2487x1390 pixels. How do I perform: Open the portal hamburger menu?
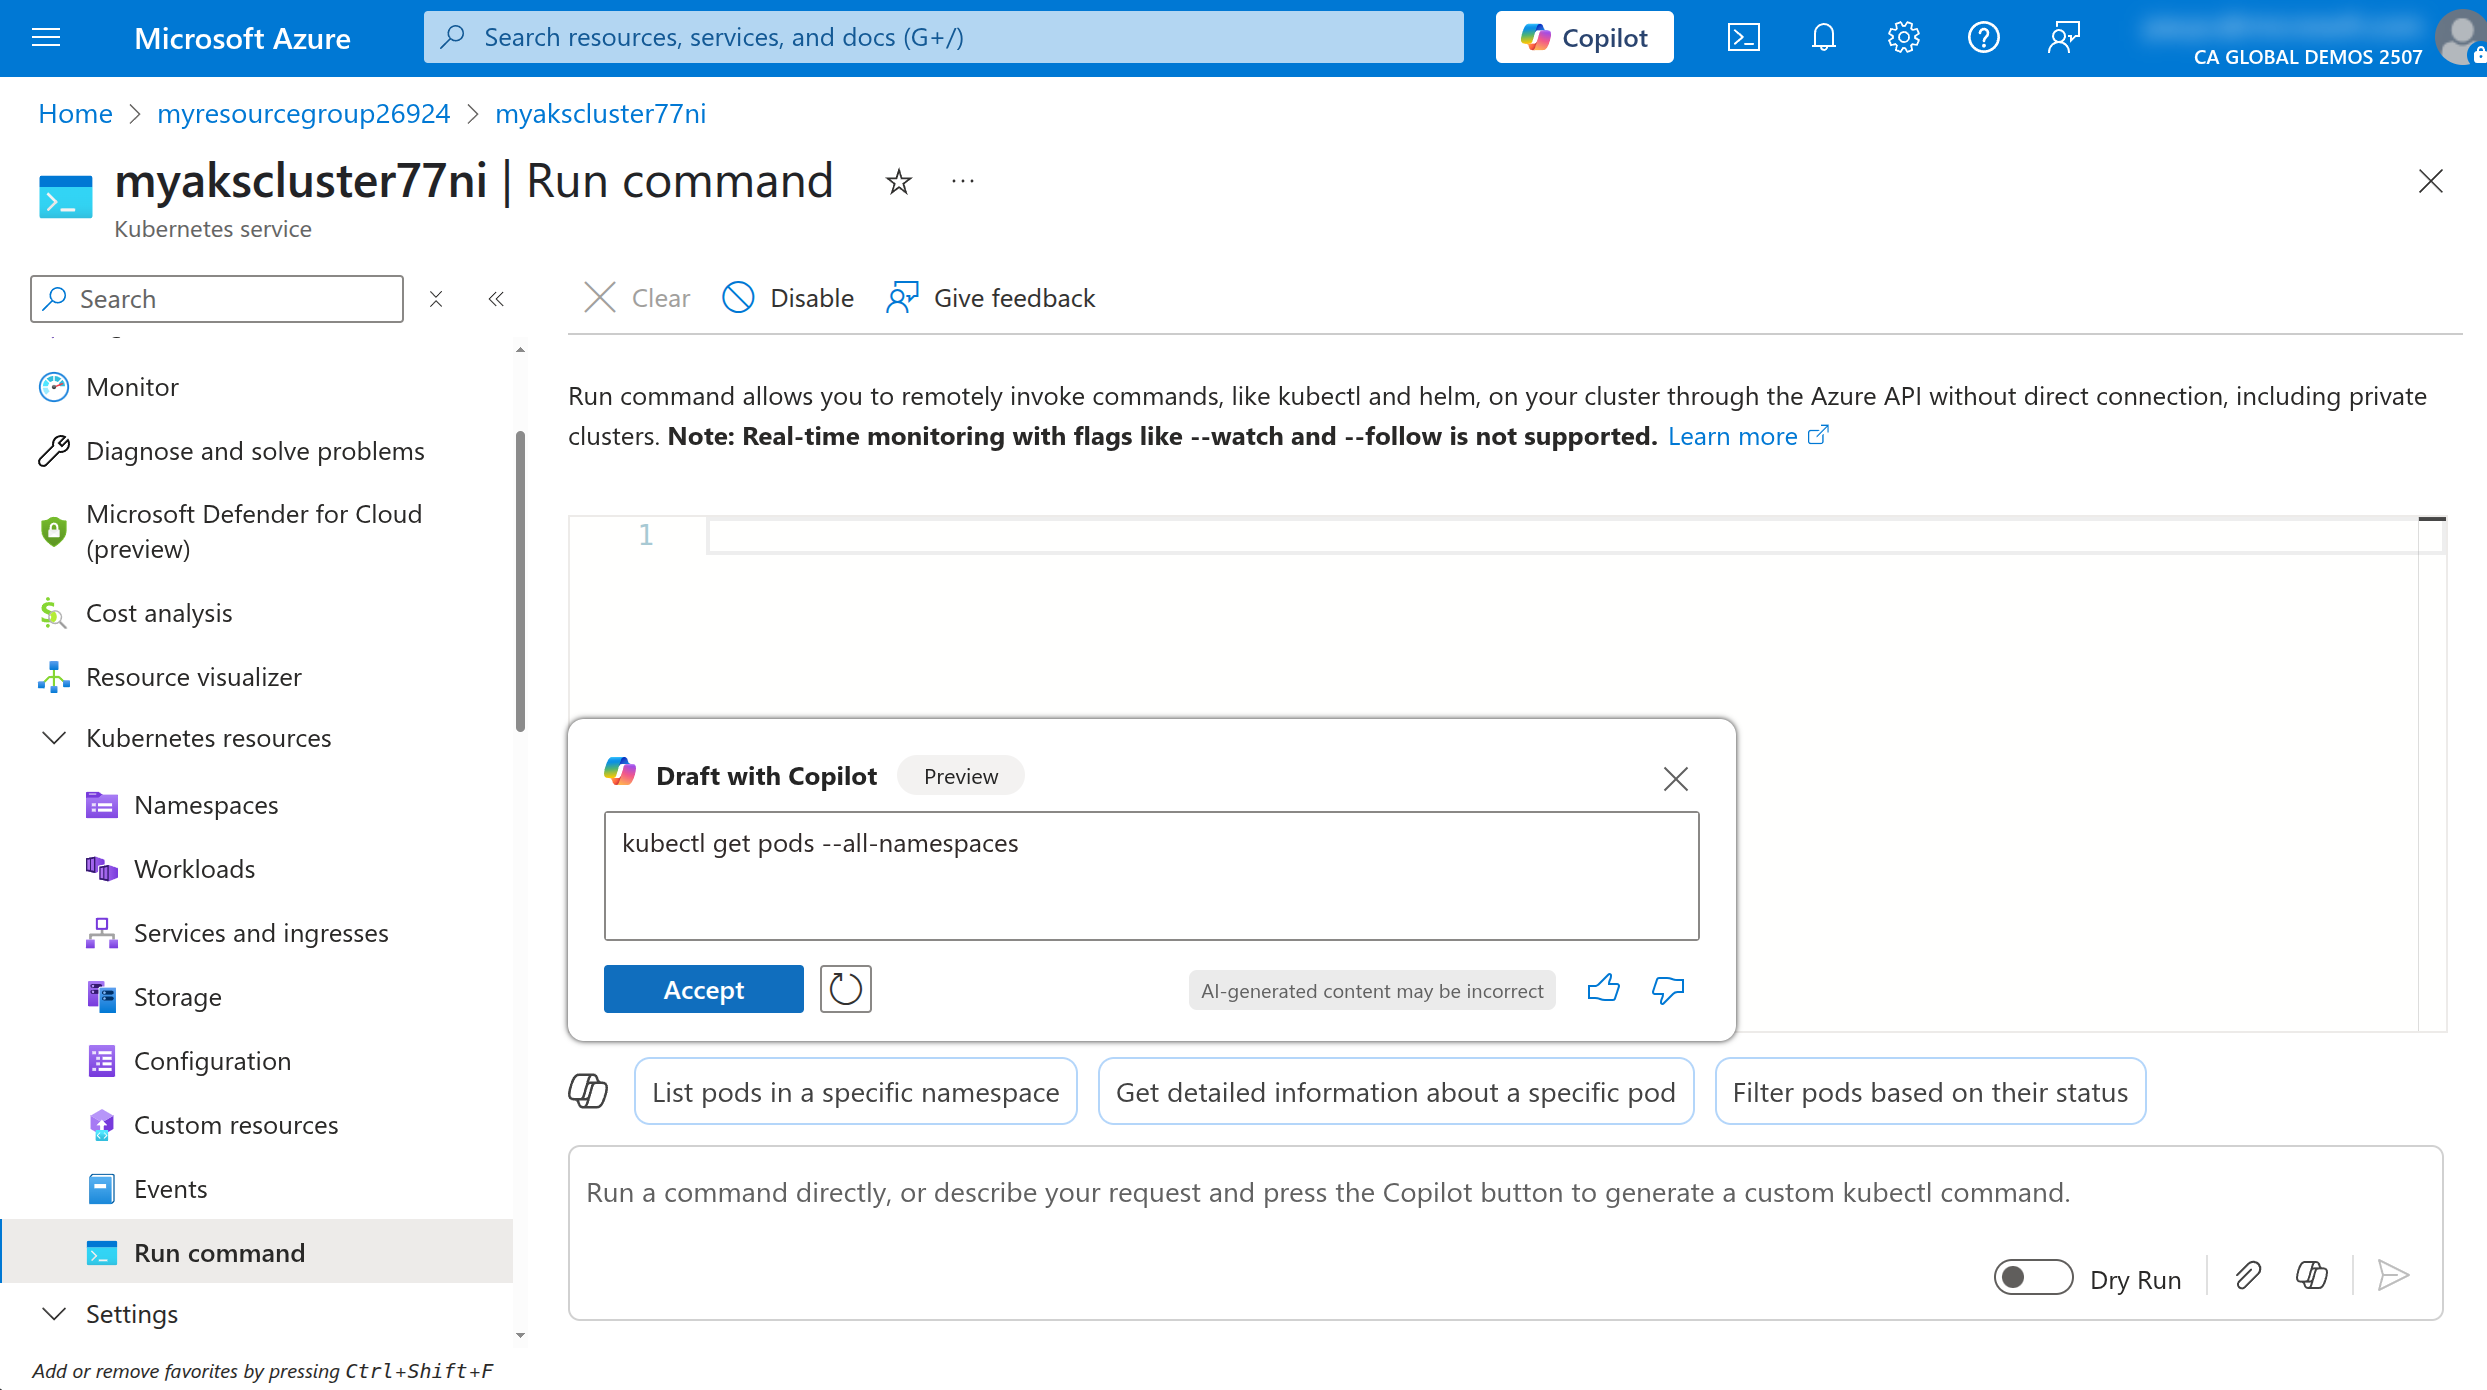(x=46, y=38)
